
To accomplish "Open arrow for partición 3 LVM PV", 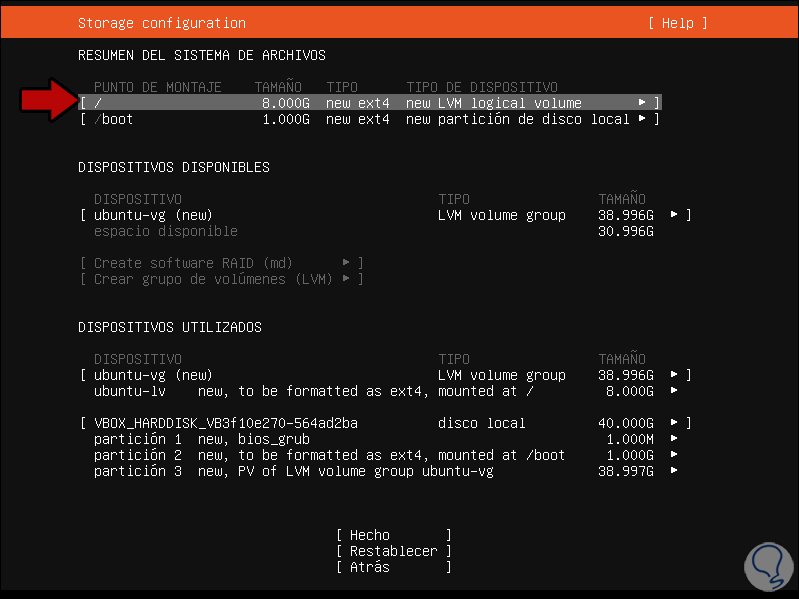I will 674,471.
